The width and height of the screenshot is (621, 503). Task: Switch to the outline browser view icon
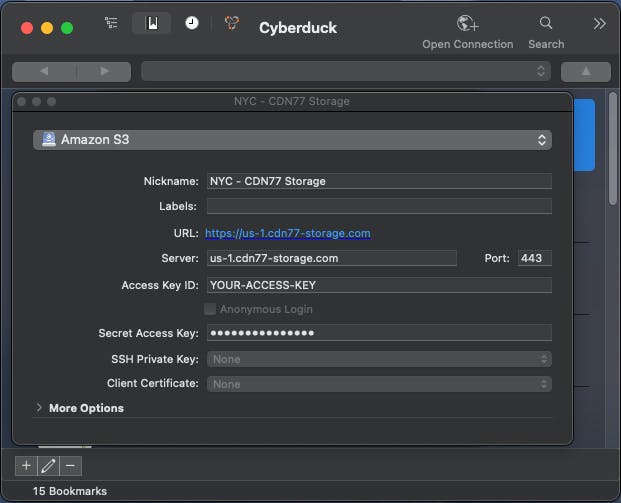coord(111,23)
